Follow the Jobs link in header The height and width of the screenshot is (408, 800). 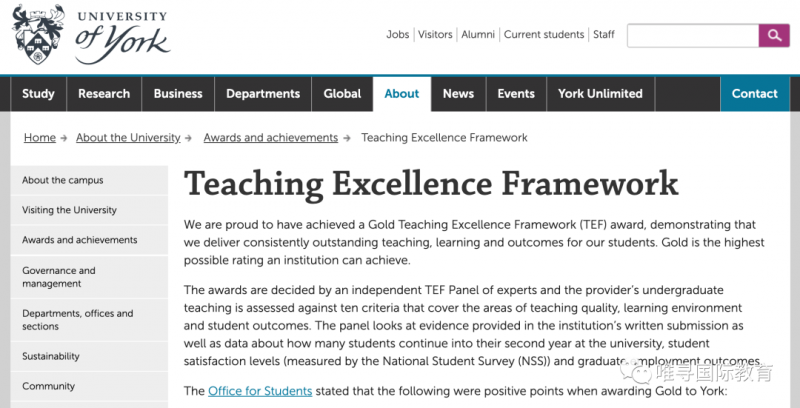[x=398, y=35]
